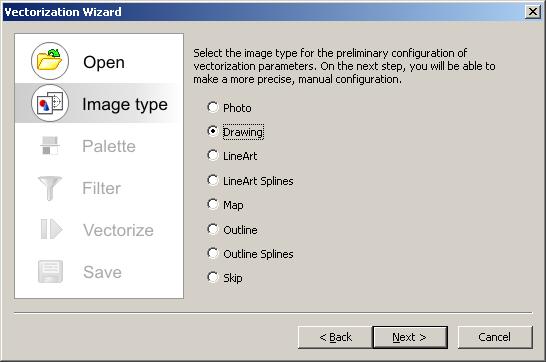The height and width of the screenshot is (362, 546).
Task: Click the Open folder icon
Action: 50,61
